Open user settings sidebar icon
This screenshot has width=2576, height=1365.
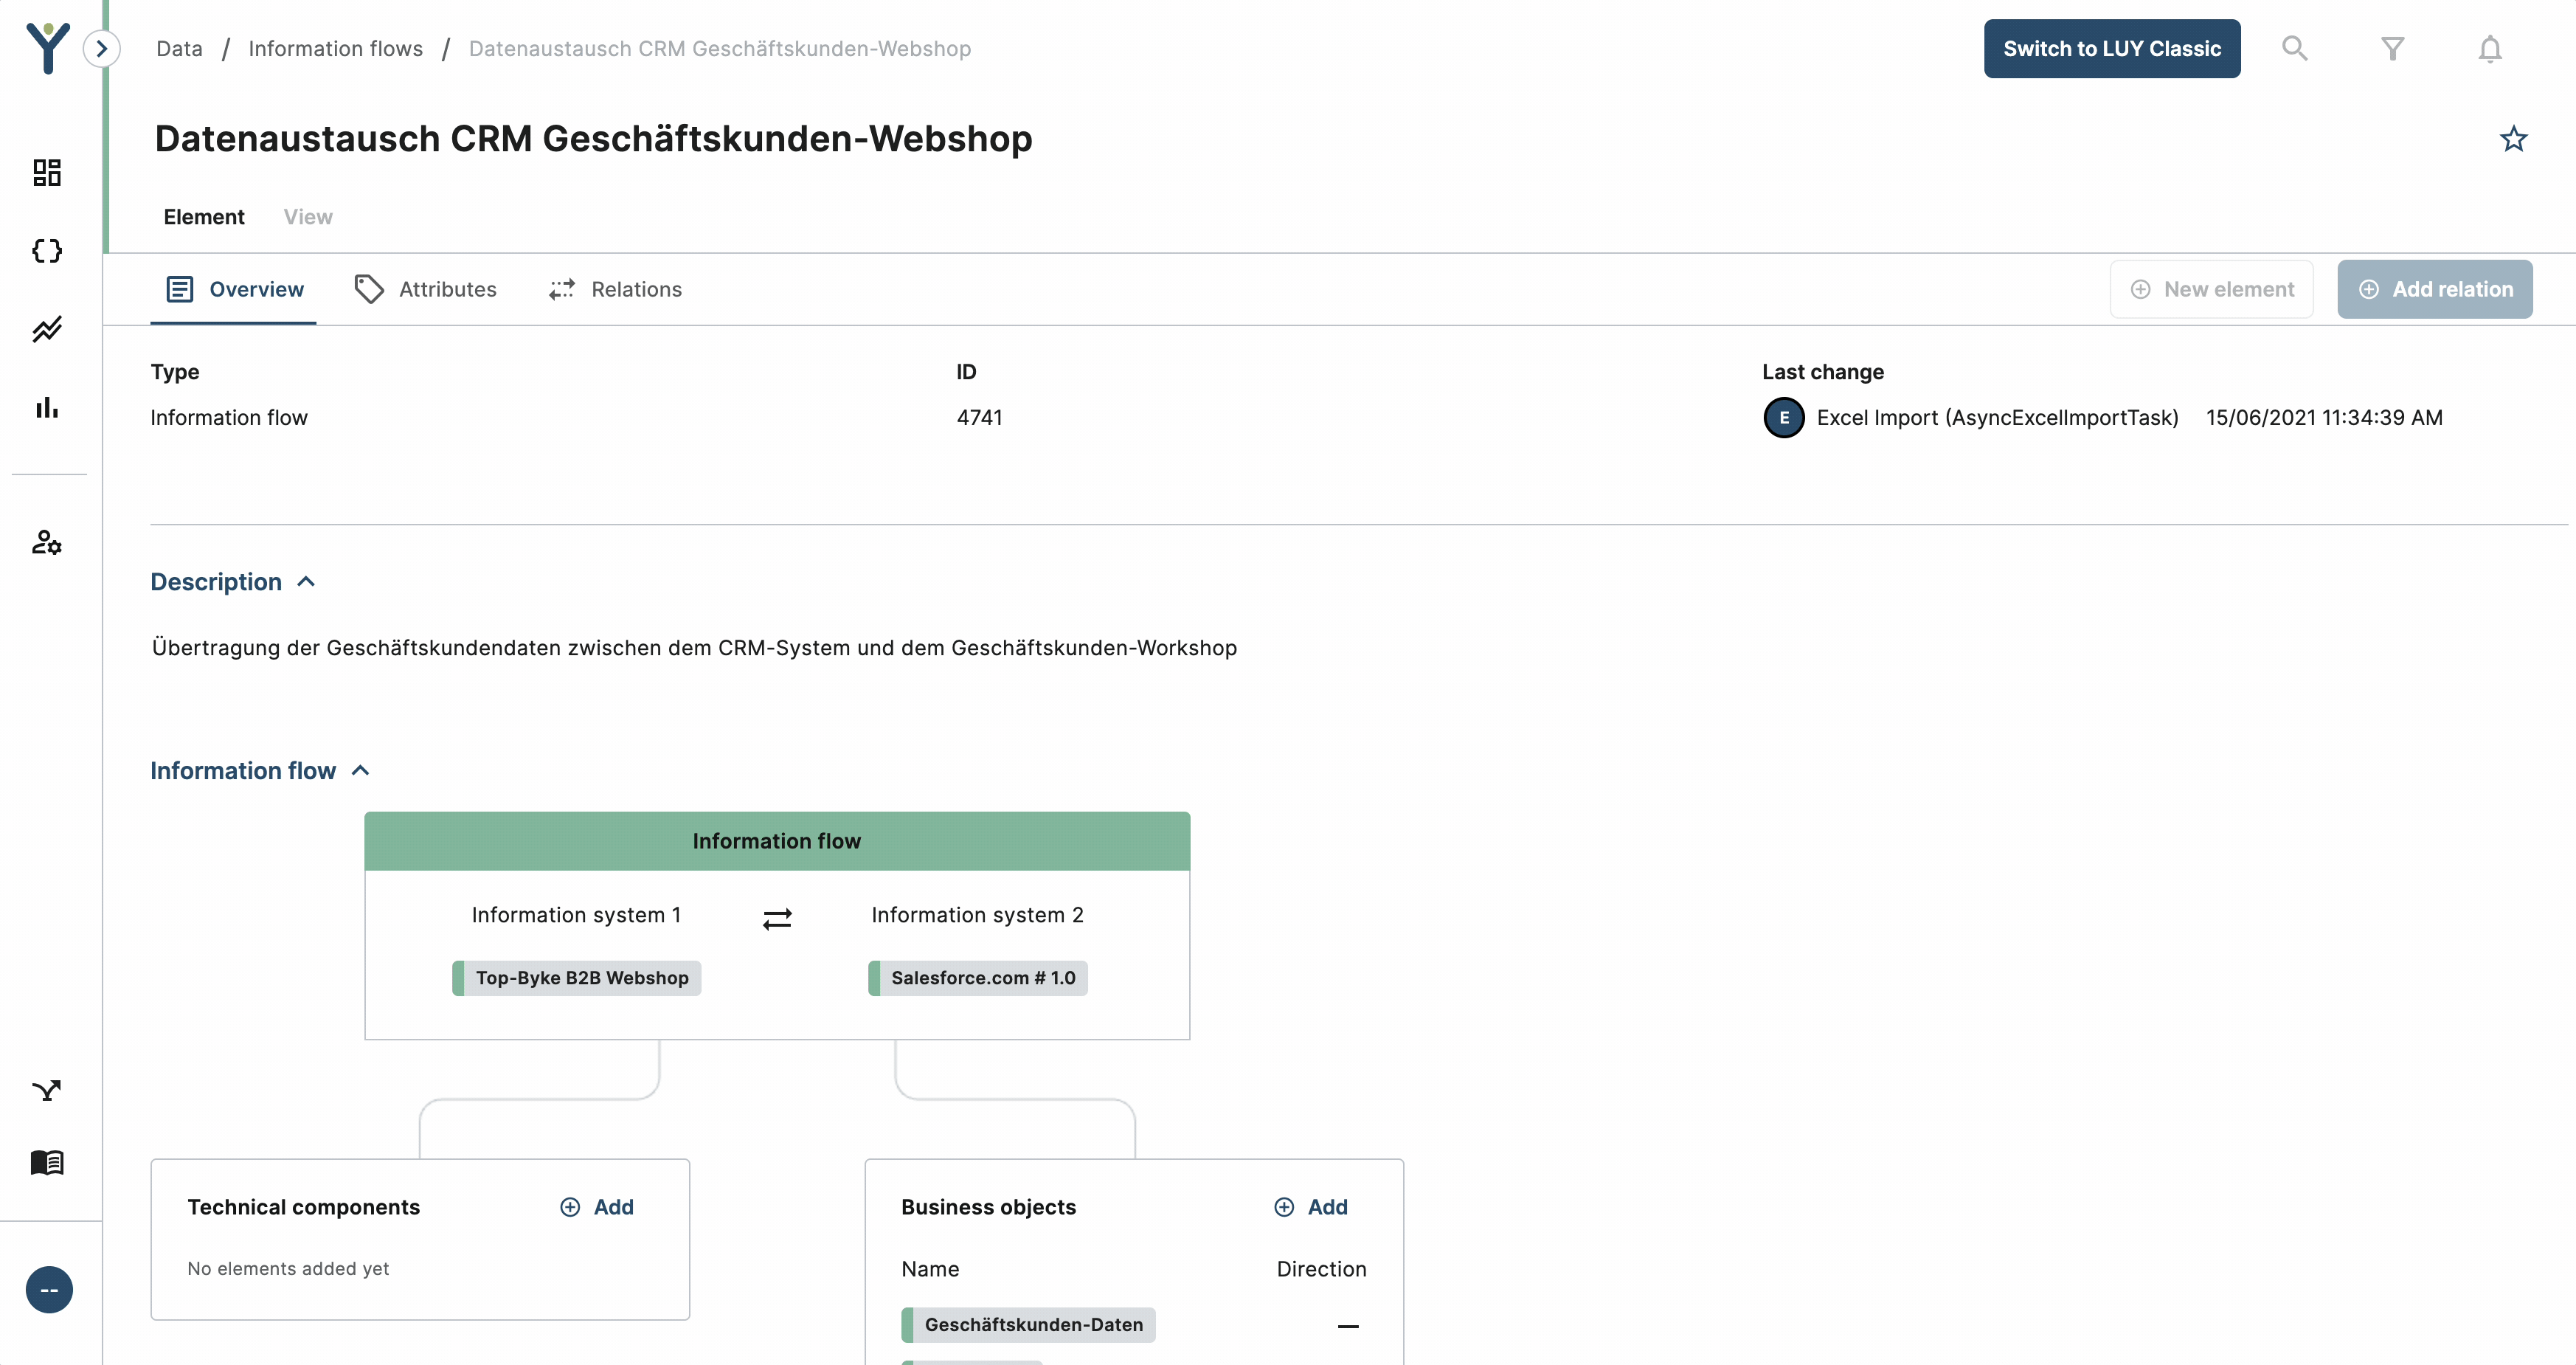(x=47, y=542)
